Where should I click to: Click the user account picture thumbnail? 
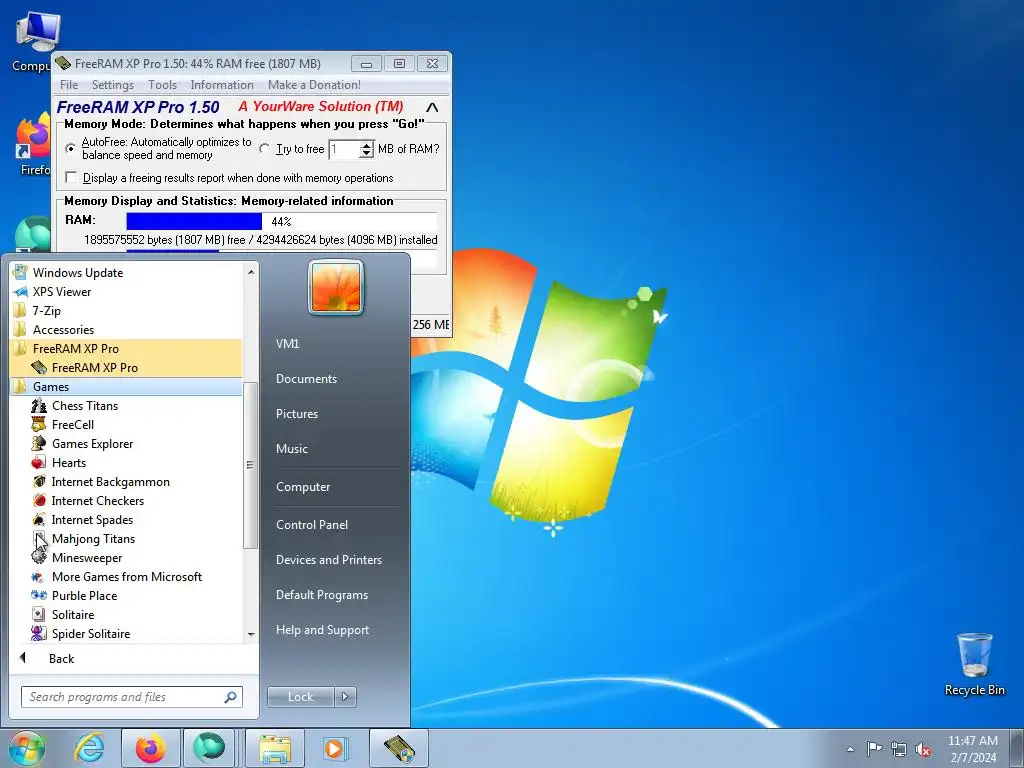point(336,288)
